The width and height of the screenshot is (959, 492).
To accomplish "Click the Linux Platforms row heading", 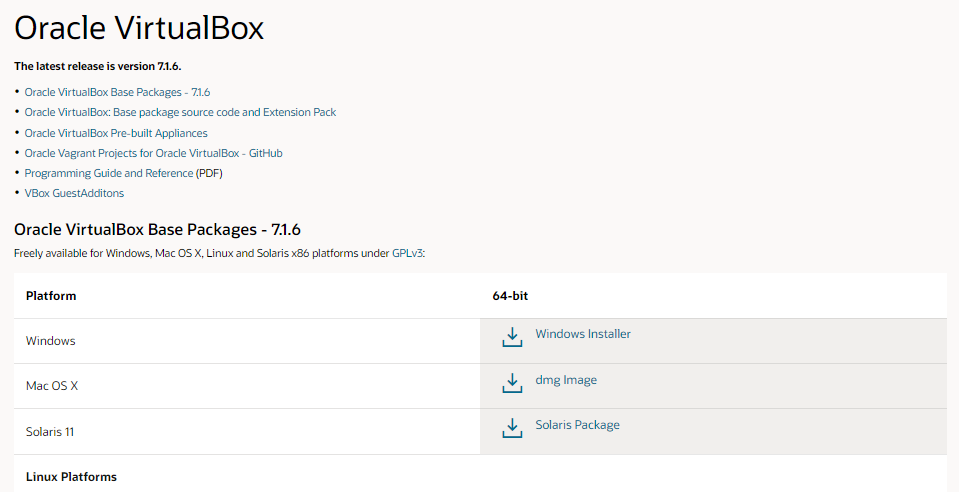I will (x=71, y=477).
